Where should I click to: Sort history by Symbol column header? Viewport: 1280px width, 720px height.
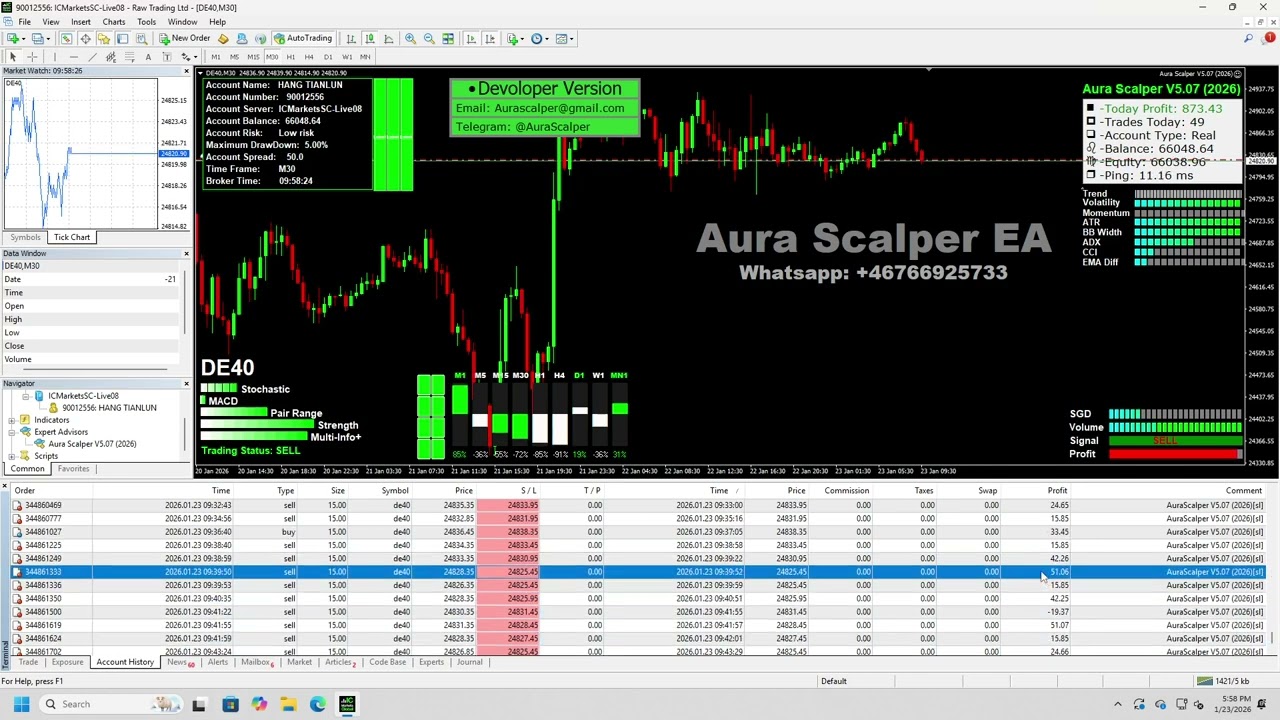coord(394,490)
